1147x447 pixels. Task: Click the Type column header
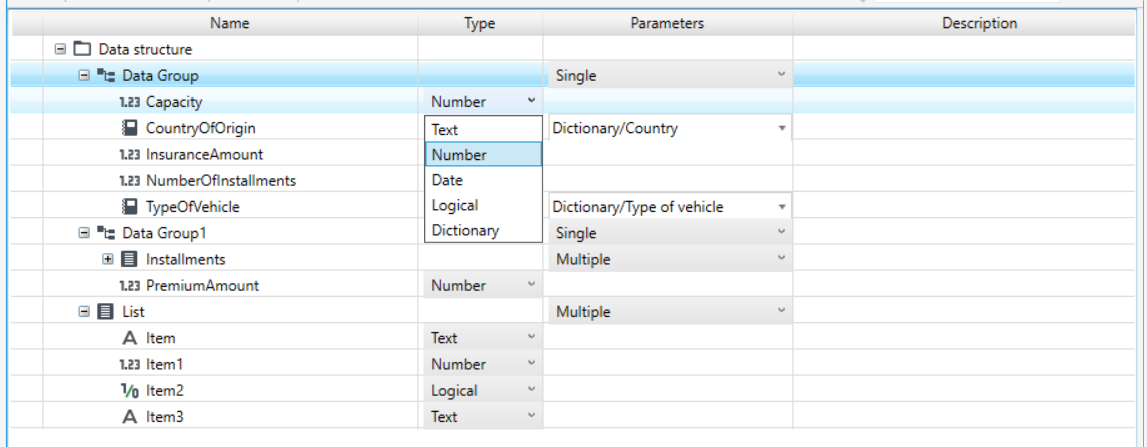pyautogui.click(x=480, y=23)
